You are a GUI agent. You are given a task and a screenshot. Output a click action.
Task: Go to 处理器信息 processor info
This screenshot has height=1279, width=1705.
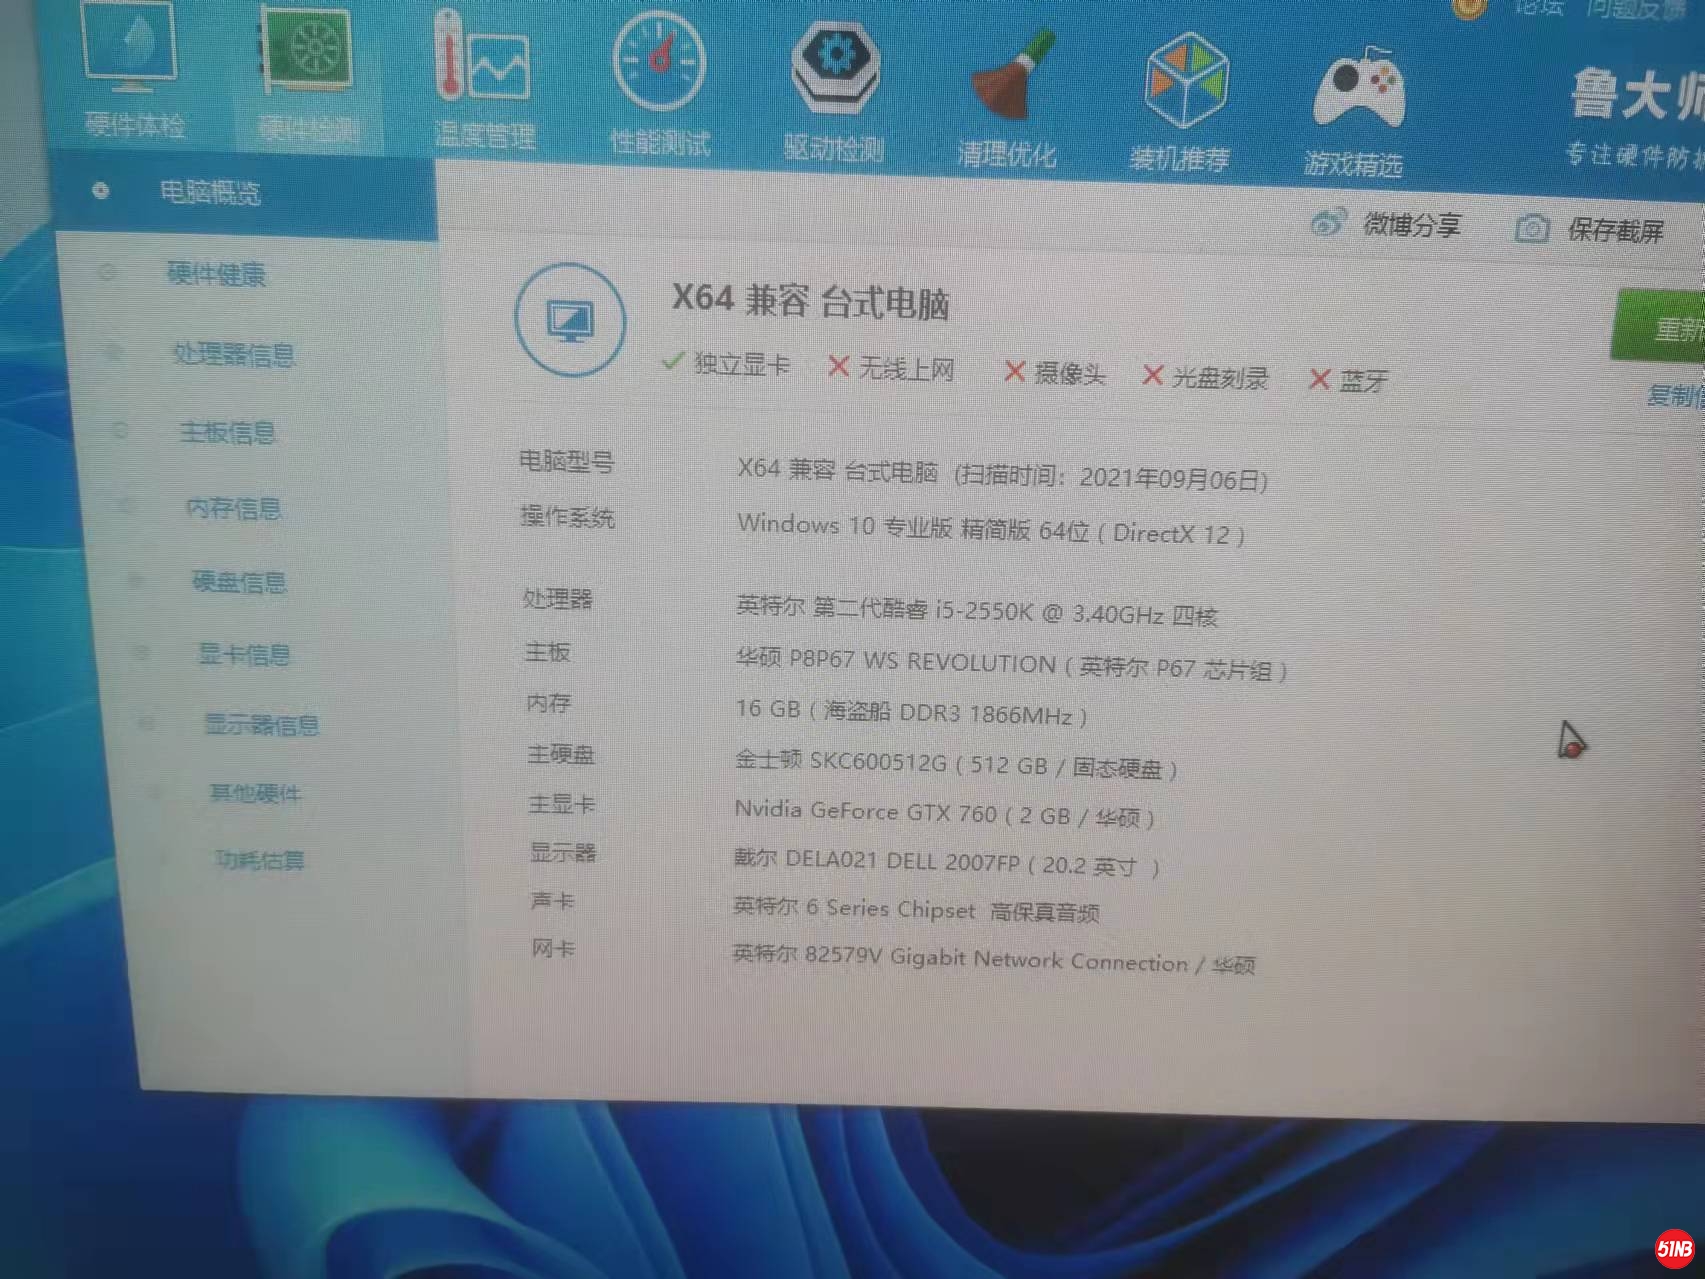tap(234, 354)
